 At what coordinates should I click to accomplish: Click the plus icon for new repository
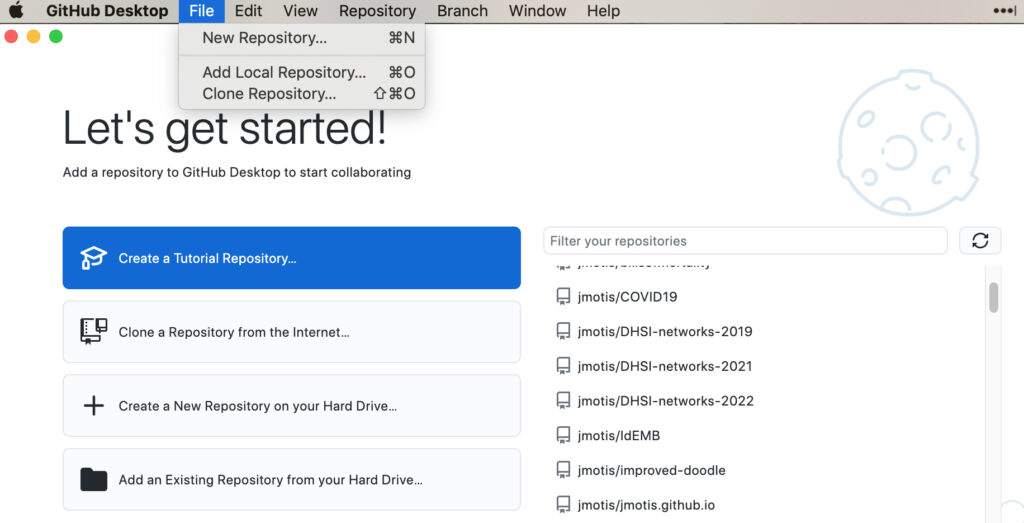click(x=93, y=405)
